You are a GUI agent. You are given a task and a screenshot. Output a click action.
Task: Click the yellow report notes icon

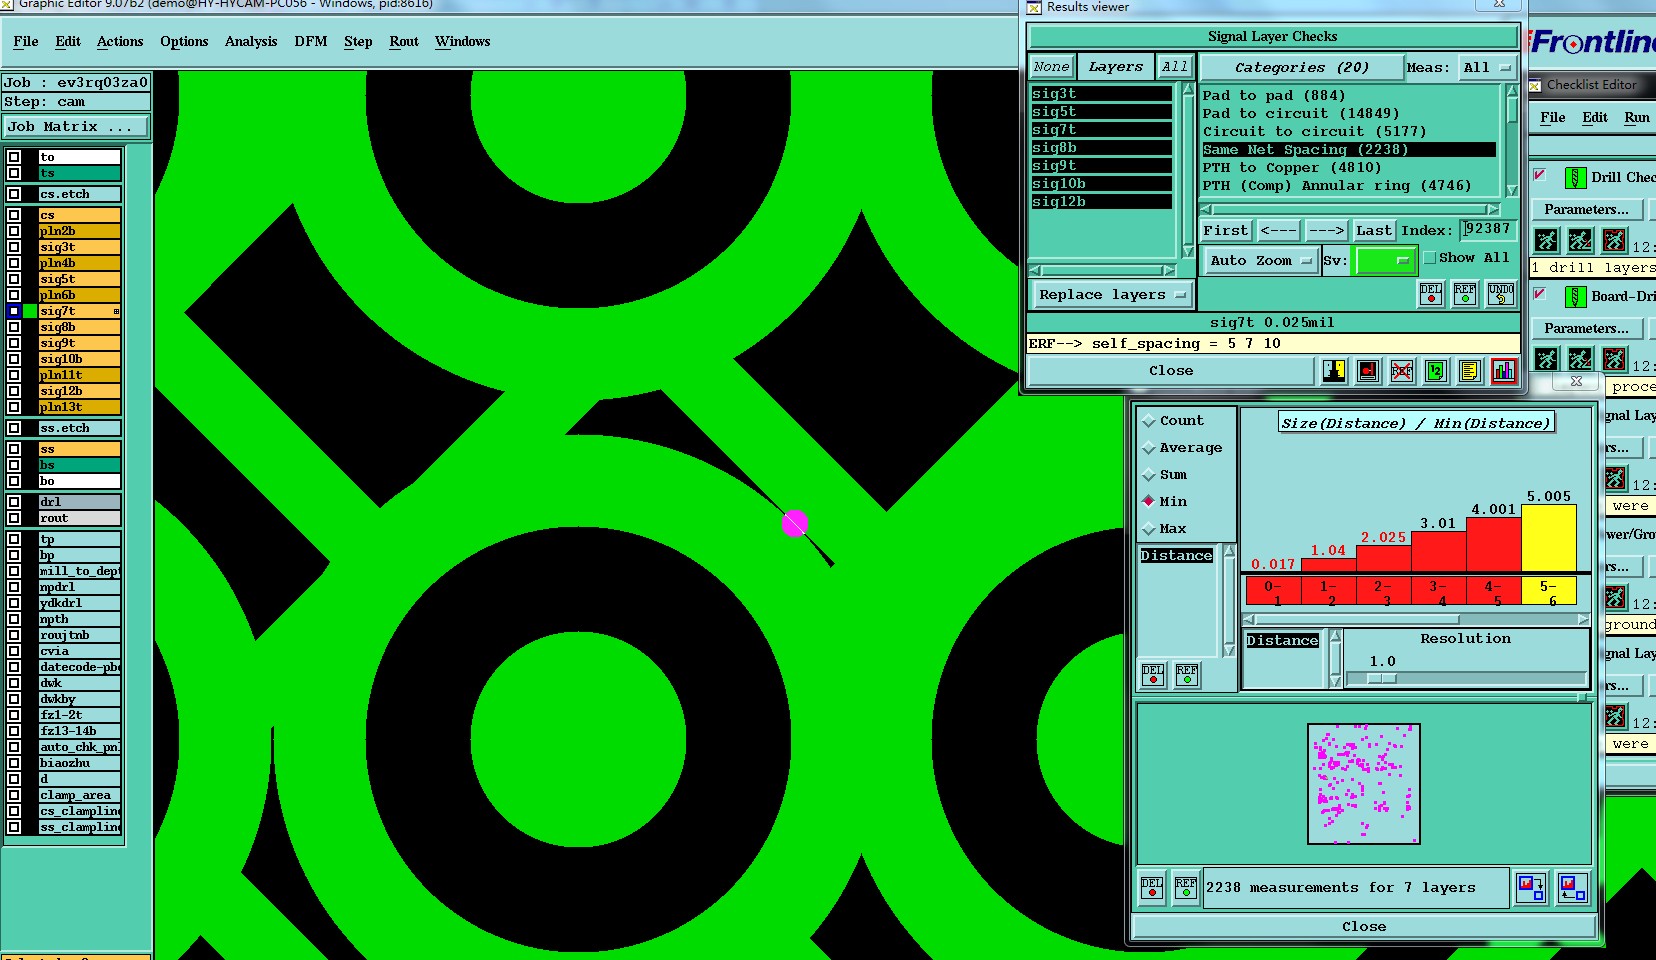click(x=1469, y=371)
